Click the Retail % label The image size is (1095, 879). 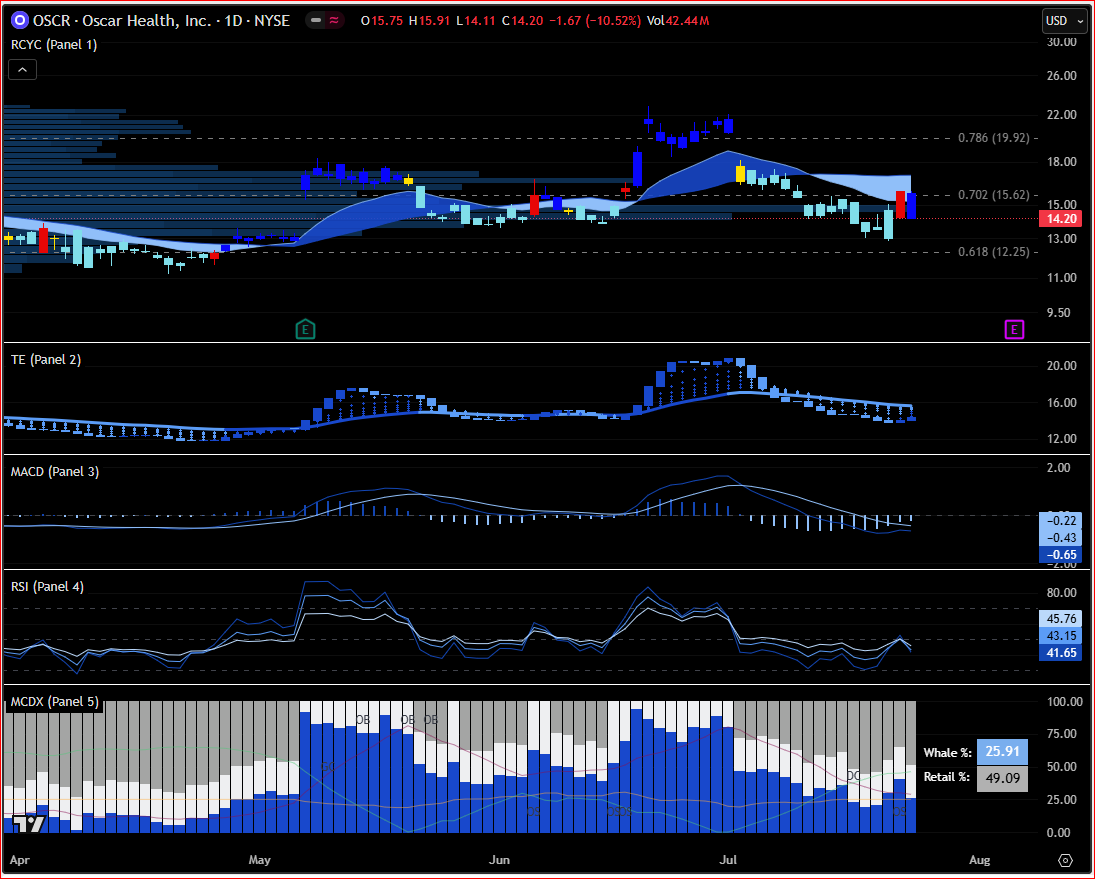click(947, 777)
